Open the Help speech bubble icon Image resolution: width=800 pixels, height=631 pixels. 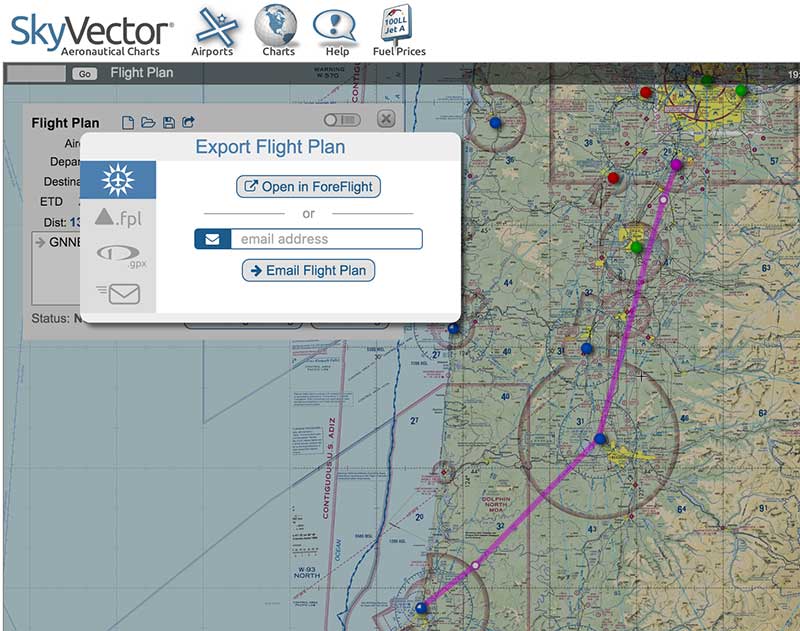click(x=335, y=32)
